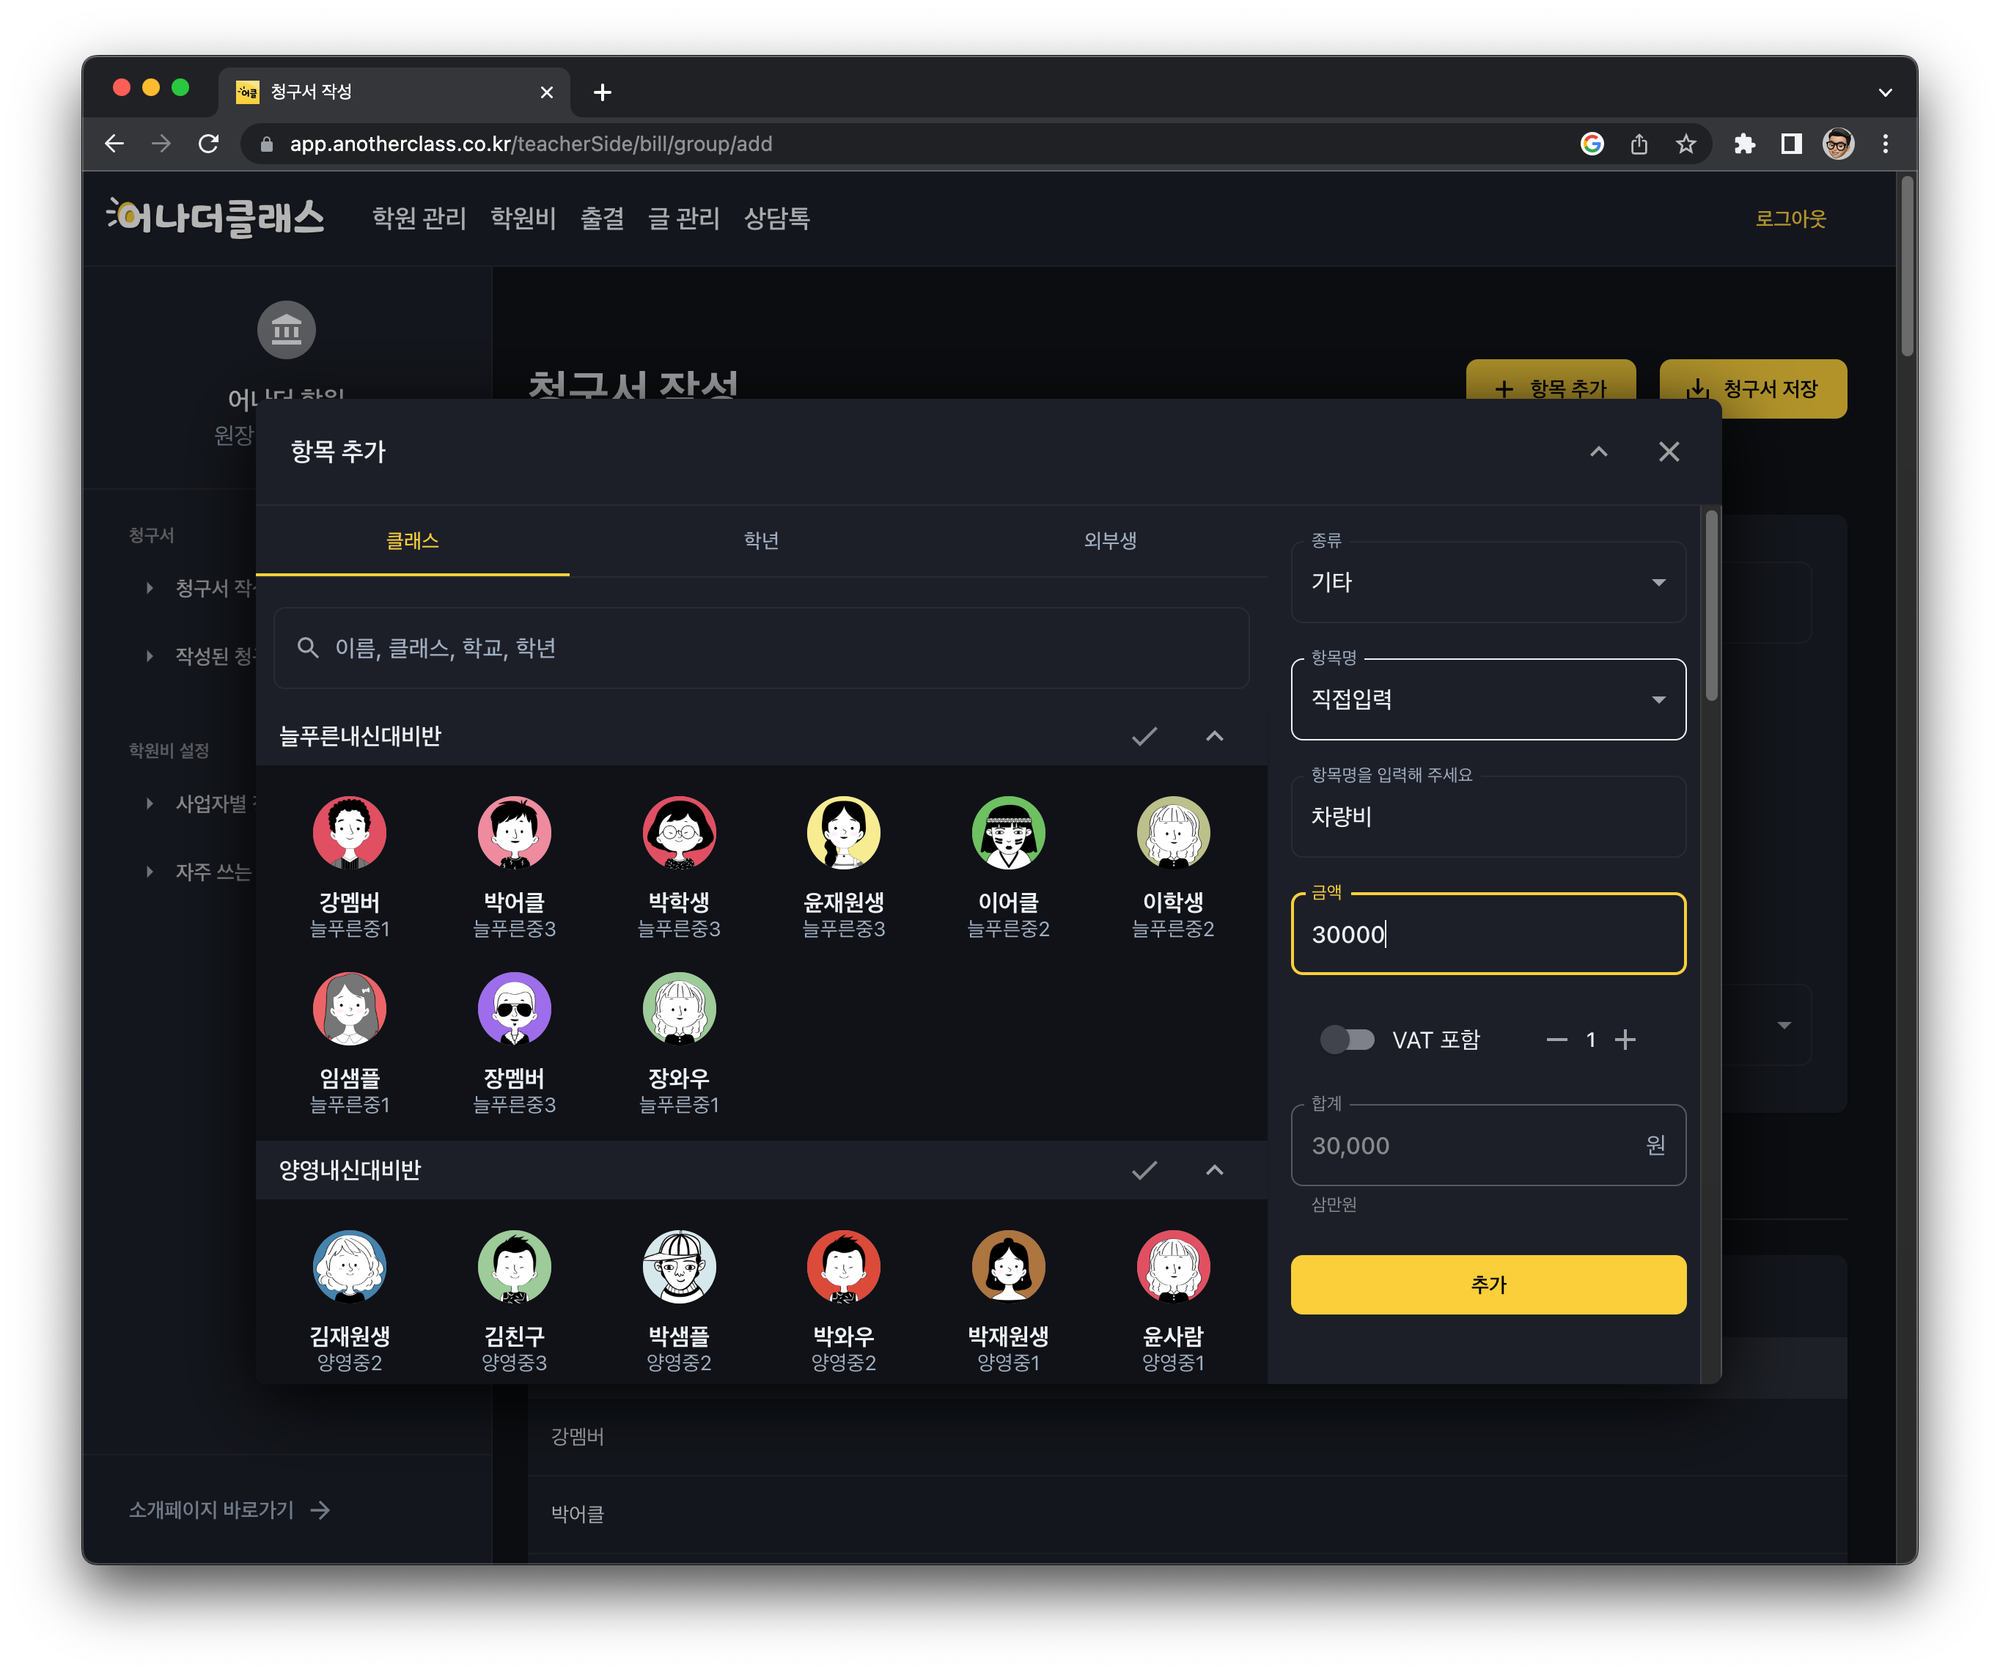Viewport: 2000px width, 1673px height.
Task: Select student 강멤버 avatar
Action: (x=349, y=832)
